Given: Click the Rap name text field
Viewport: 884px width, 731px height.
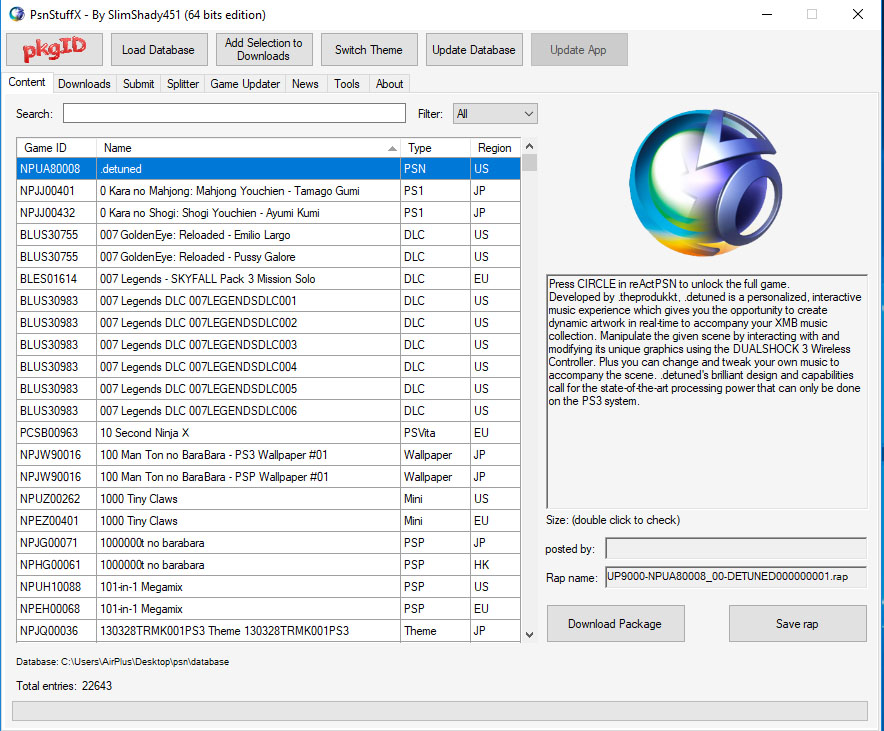Looking at the screenshot, I should coord(736,578).
